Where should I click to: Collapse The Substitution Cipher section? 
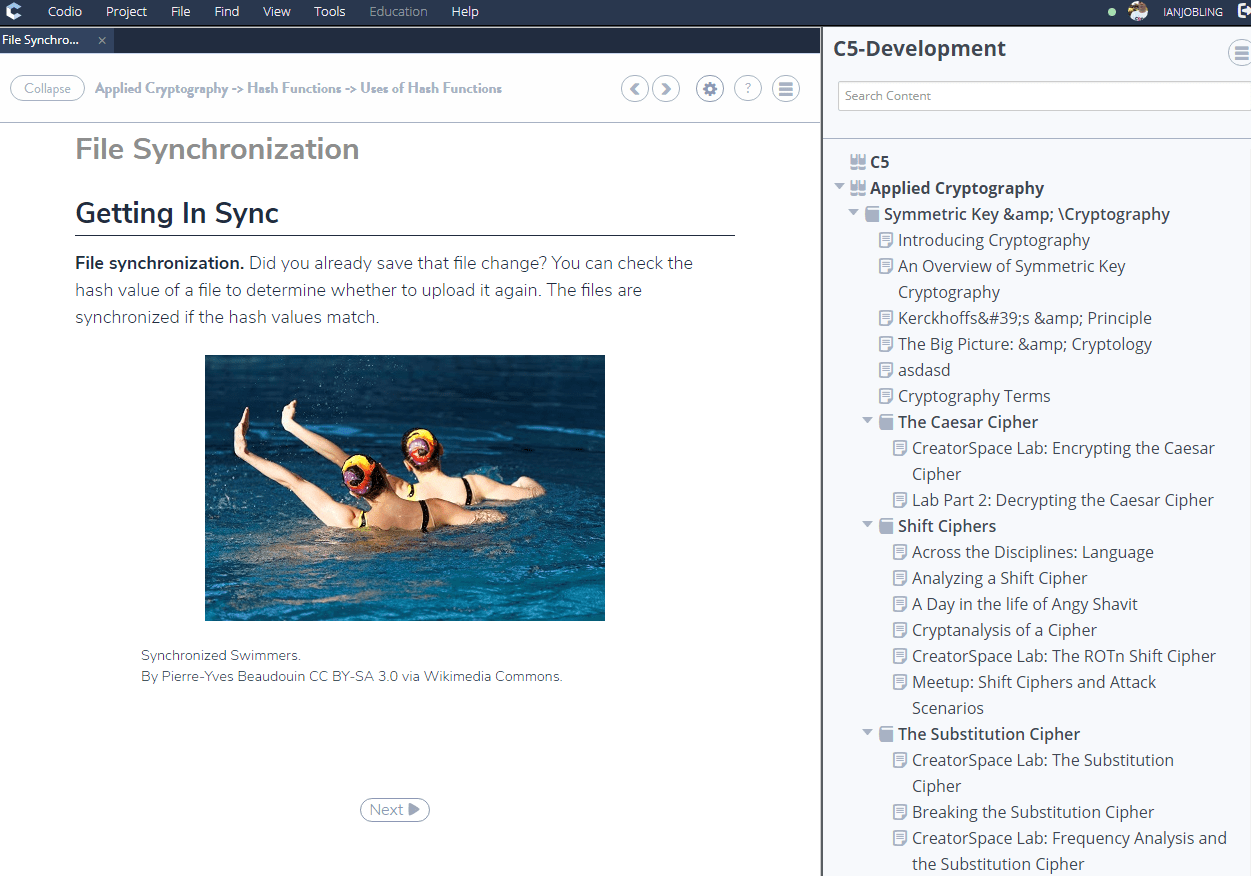(x=868, y=732)
